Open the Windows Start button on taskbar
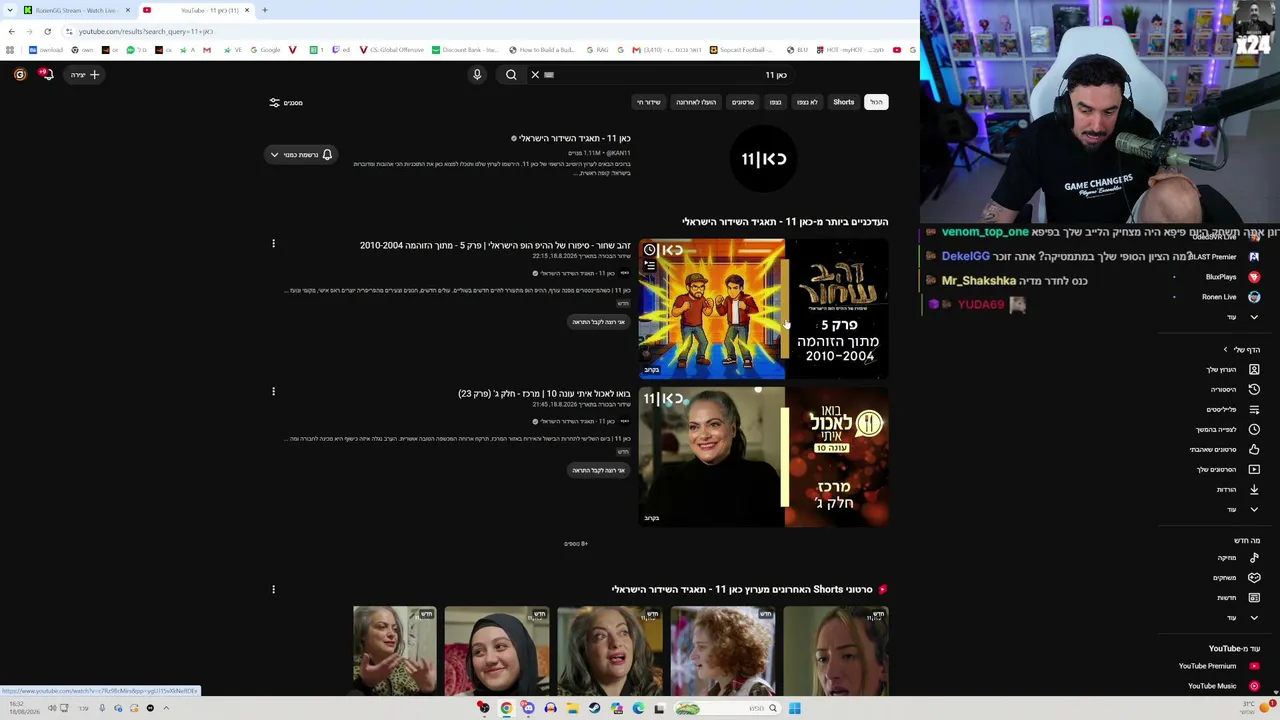Image resolution: width=1280 pixels, height=720 pixels. (x=794, y=708)
